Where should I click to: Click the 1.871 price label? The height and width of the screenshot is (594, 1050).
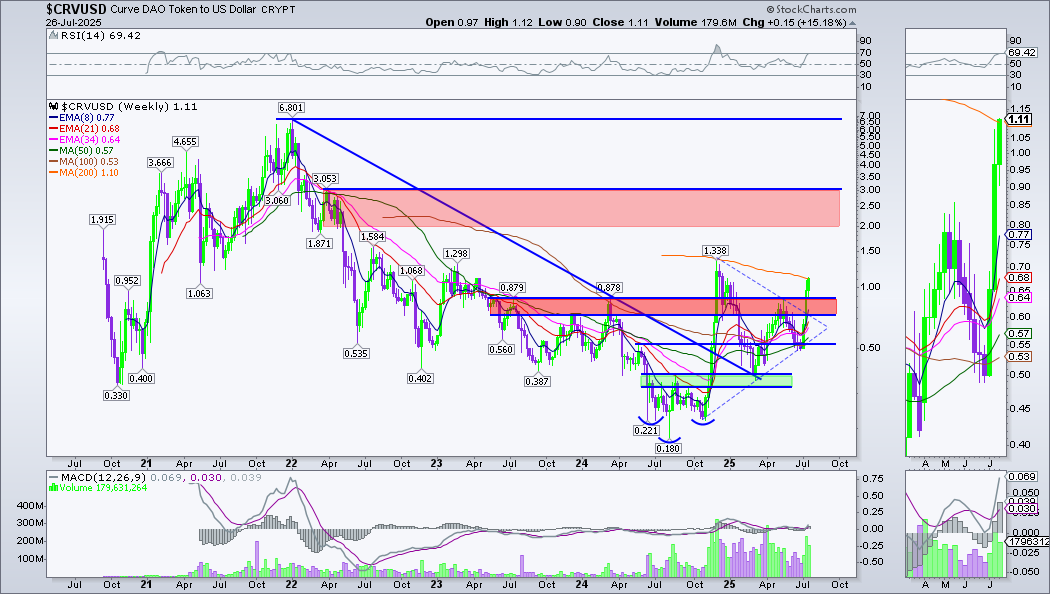tap(319, 244)
